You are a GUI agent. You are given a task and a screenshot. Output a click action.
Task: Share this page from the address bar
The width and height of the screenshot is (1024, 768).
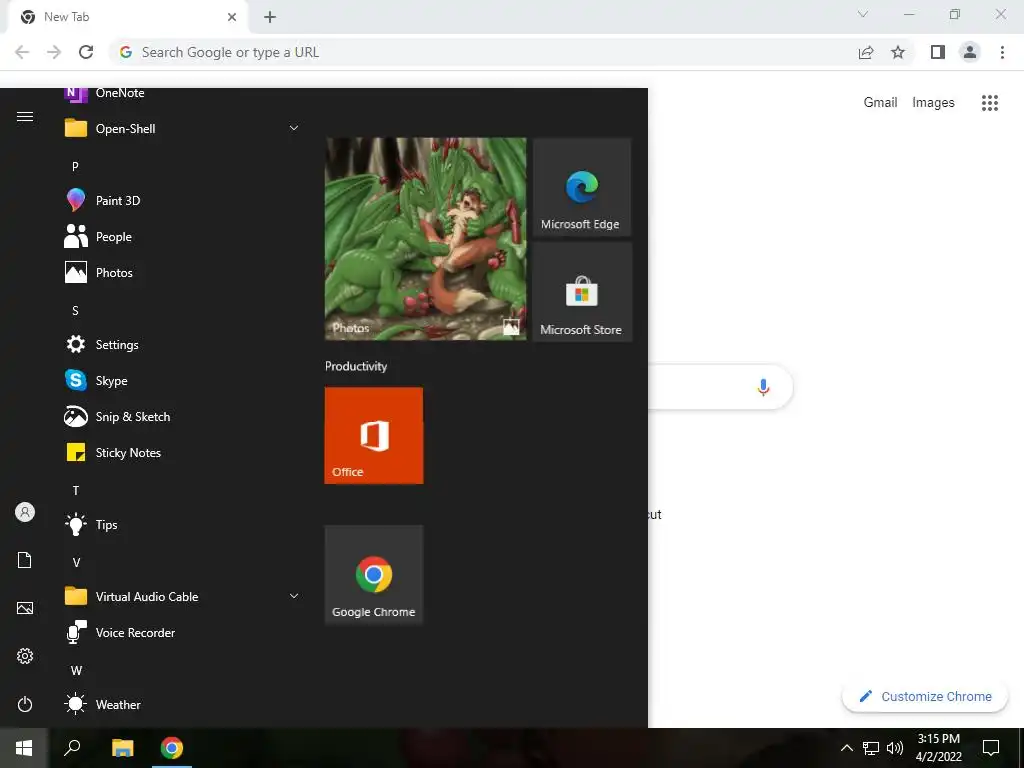pos(866,52)
